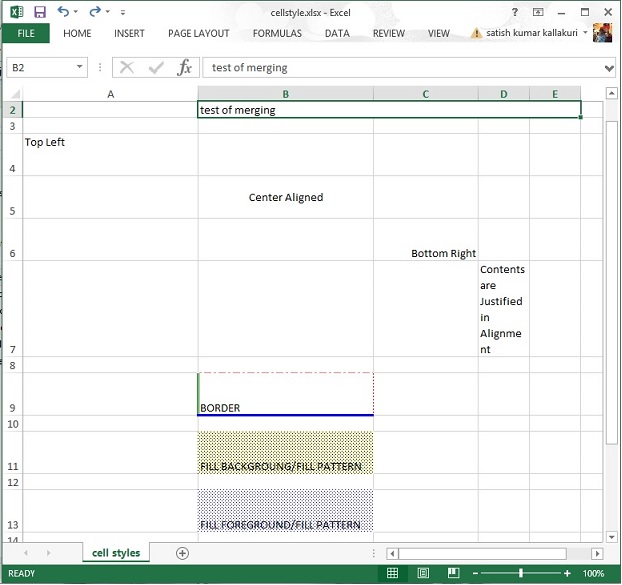The width and height of the screenshot is (622, 585).
Task: Open the Name Box dropdown arrow
Action: point(80,68)
